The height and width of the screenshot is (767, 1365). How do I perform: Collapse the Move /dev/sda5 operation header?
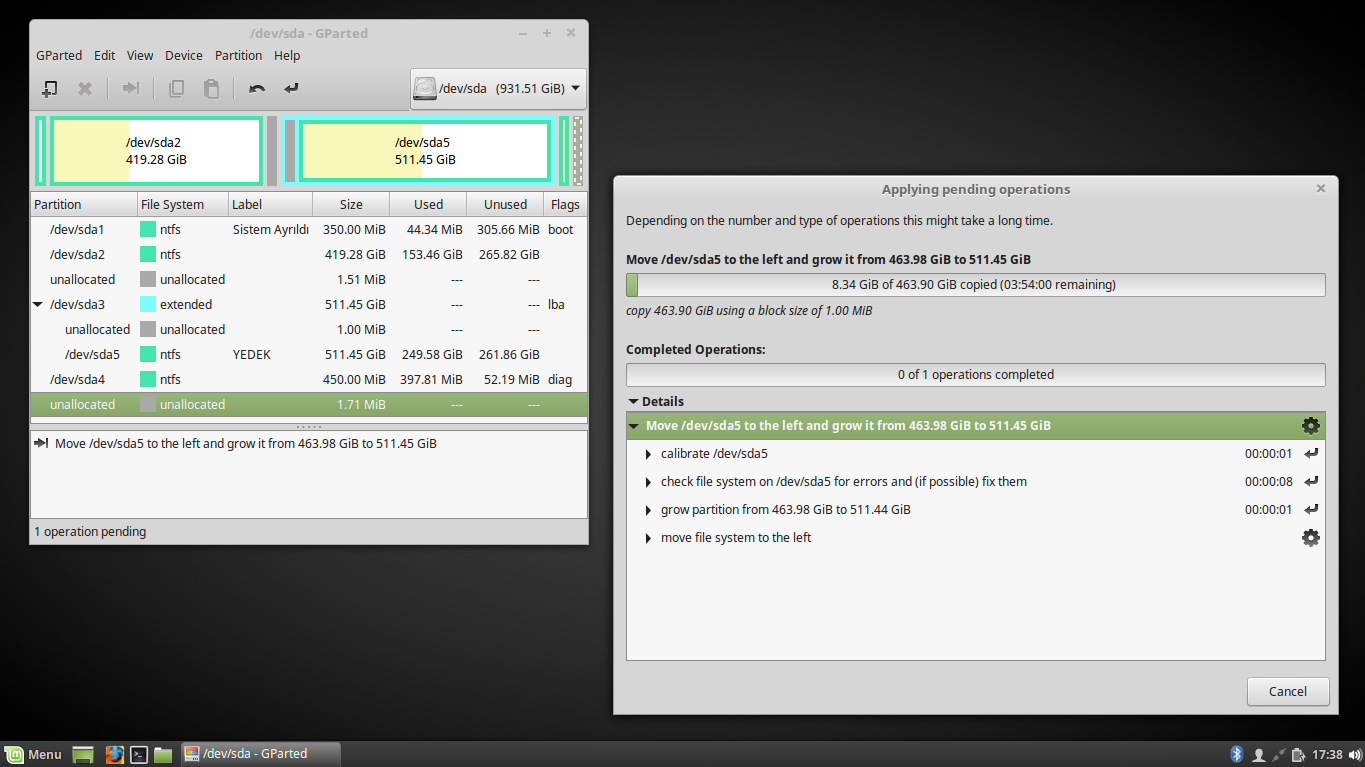pos(633,426)
